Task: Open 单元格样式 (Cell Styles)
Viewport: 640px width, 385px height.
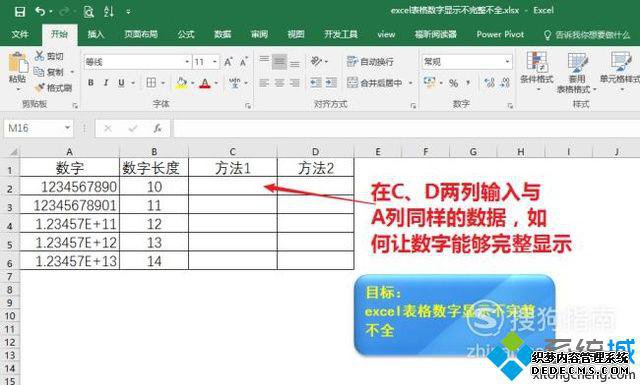Action: tap(620, 72)
